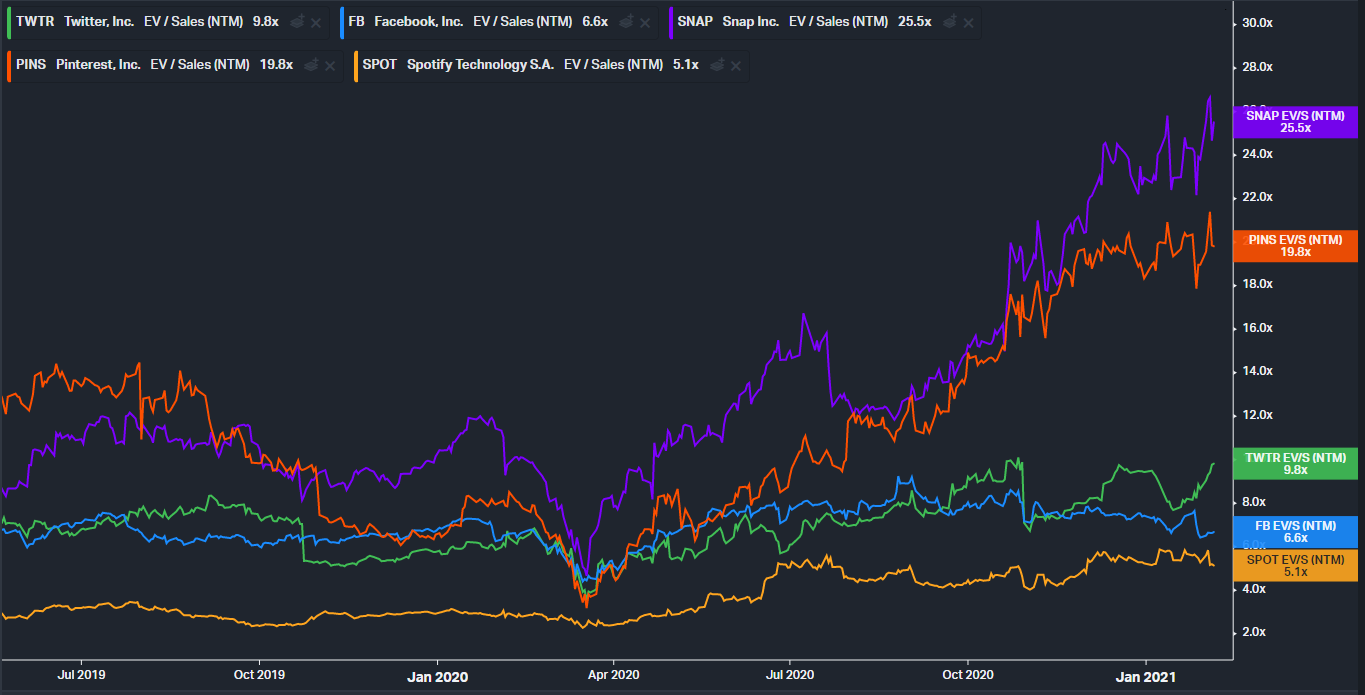The width and height of the screenshot is (1365, 695).
Task: Remove the SPOT series with its X
Action: 736,65
